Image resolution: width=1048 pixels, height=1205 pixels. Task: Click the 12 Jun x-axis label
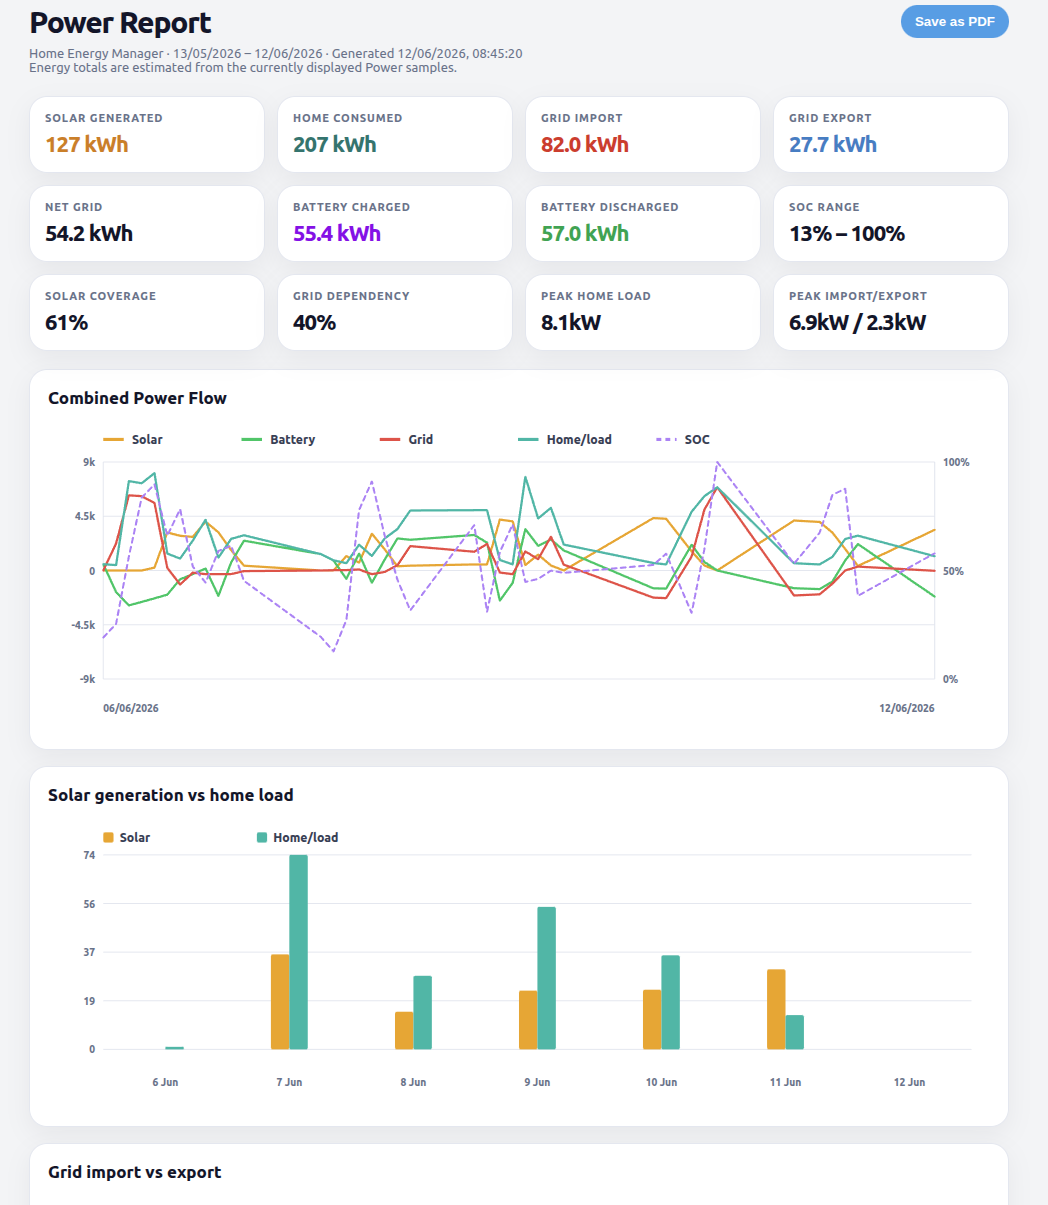909,1082
